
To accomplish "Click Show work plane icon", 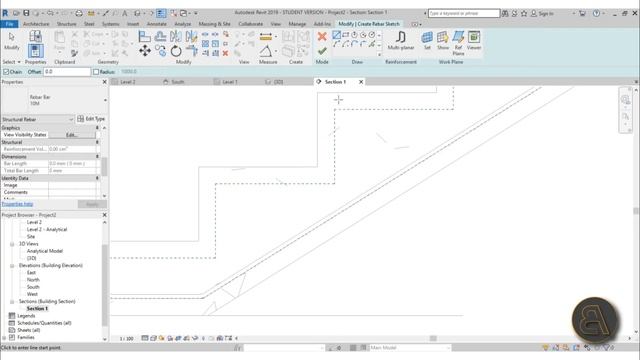I will 442,40.
